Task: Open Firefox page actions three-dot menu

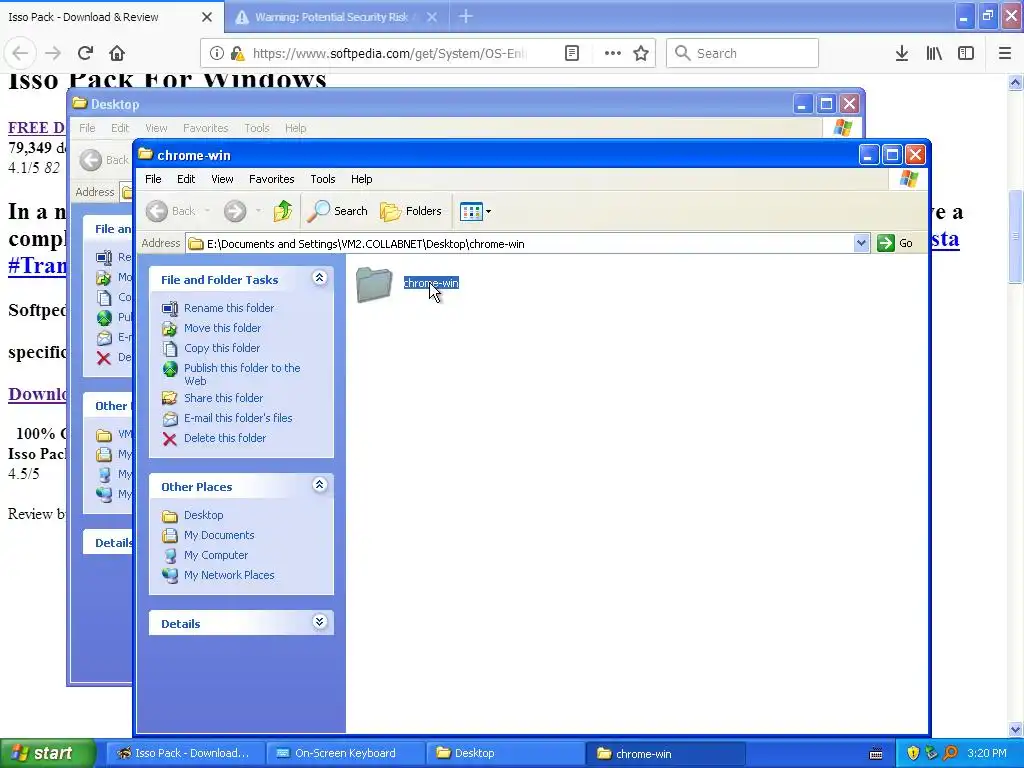Action: (x=613, y=53)
